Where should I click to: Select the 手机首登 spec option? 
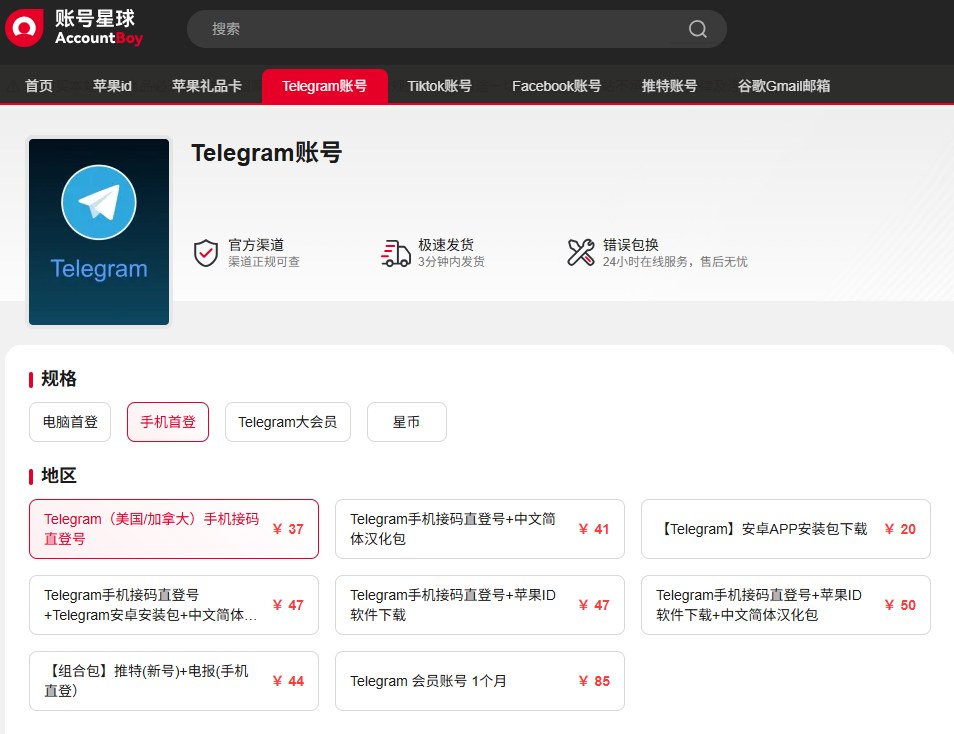(x=168, y=422)
